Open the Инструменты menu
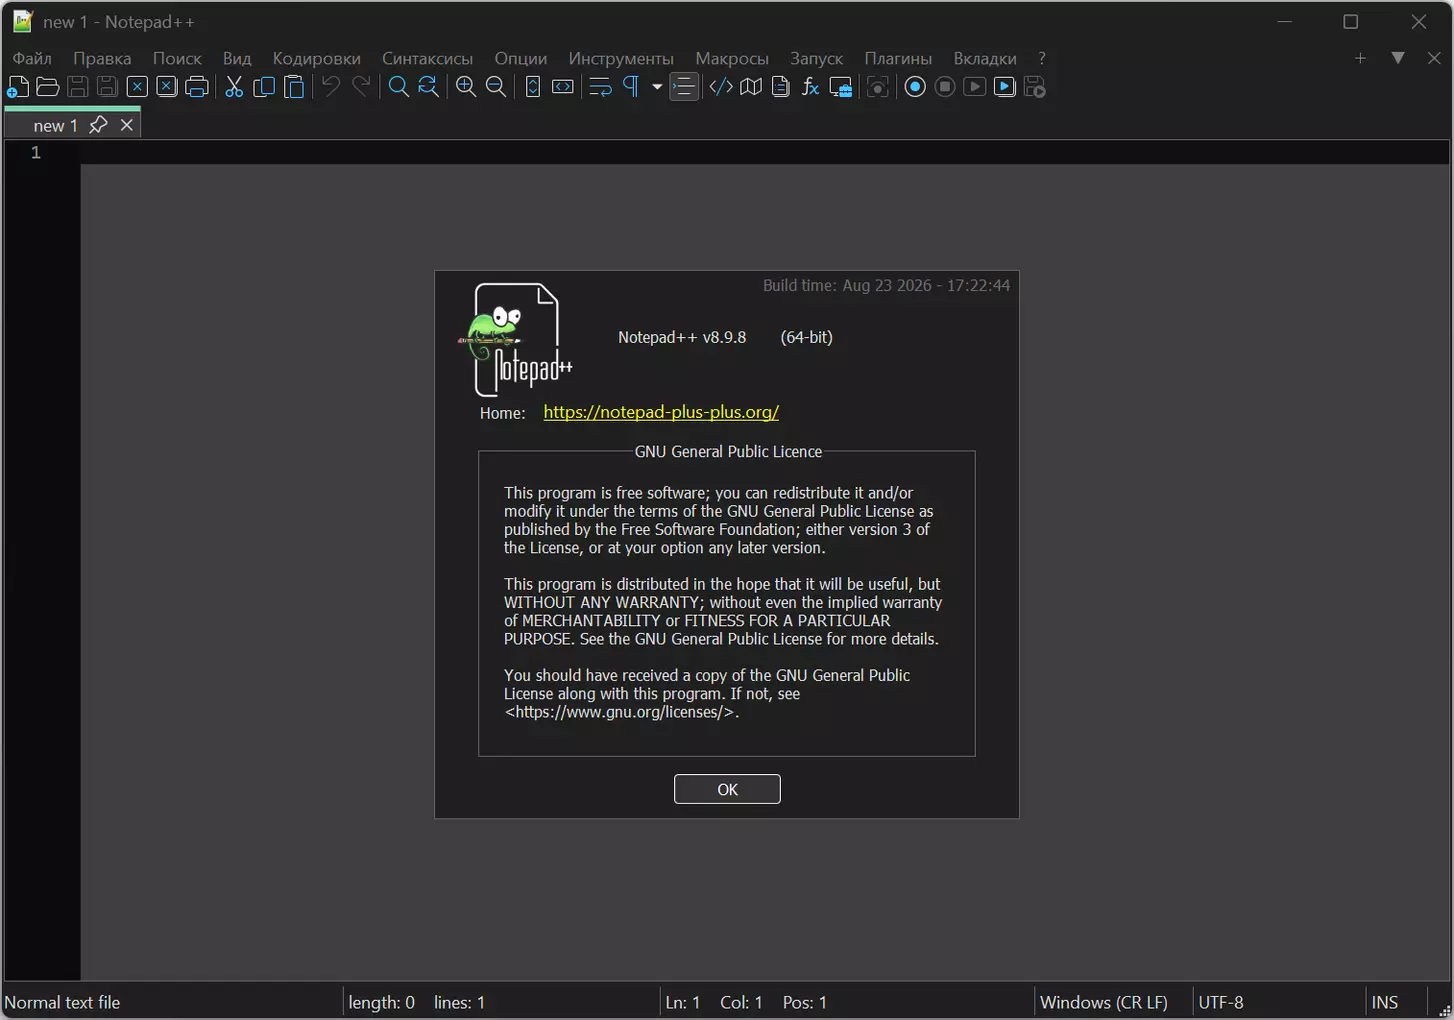1454x1020 pixels. [x=621, y=58]
